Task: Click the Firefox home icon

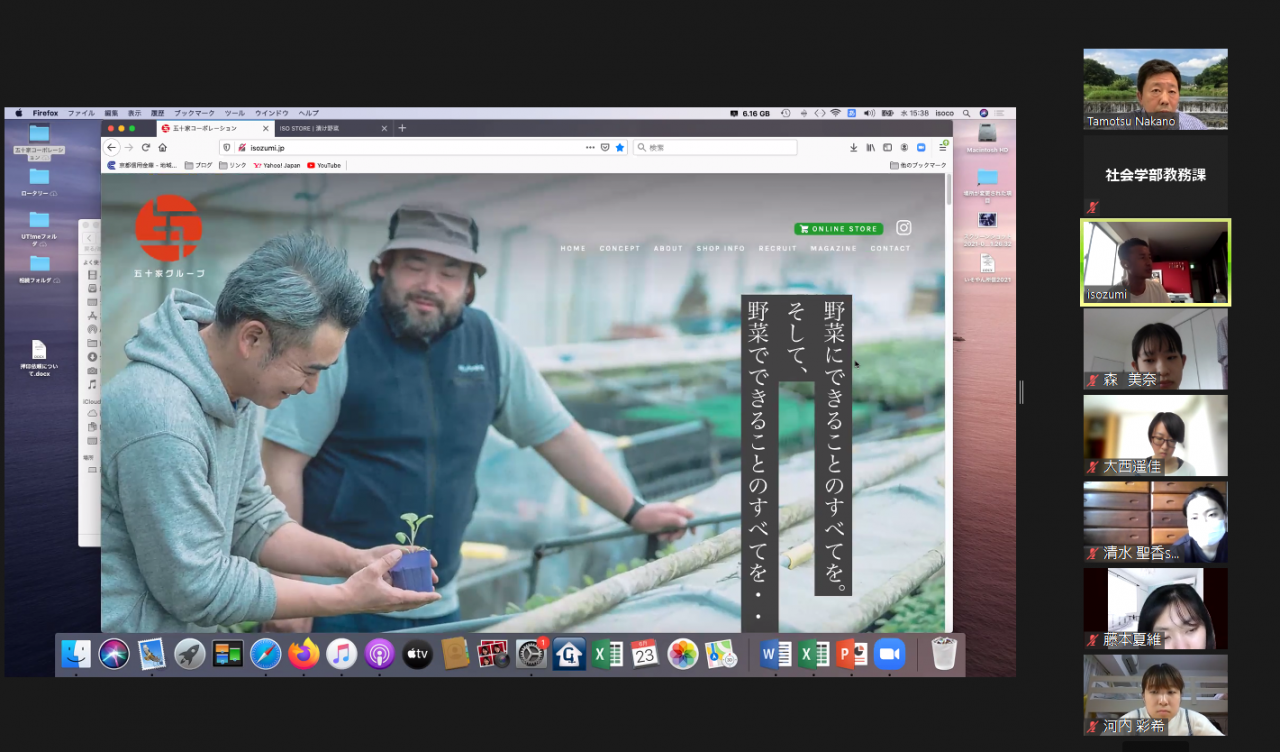Action: [x=163, y=147]
